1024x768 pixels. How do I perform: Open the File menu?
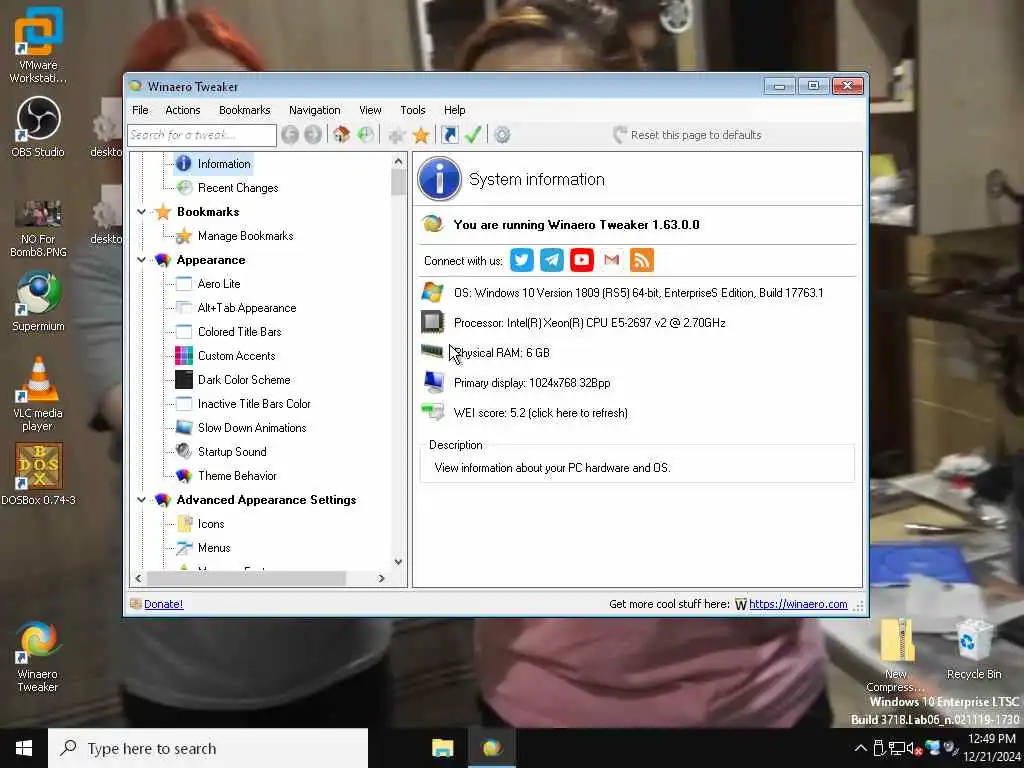point(140,110)
